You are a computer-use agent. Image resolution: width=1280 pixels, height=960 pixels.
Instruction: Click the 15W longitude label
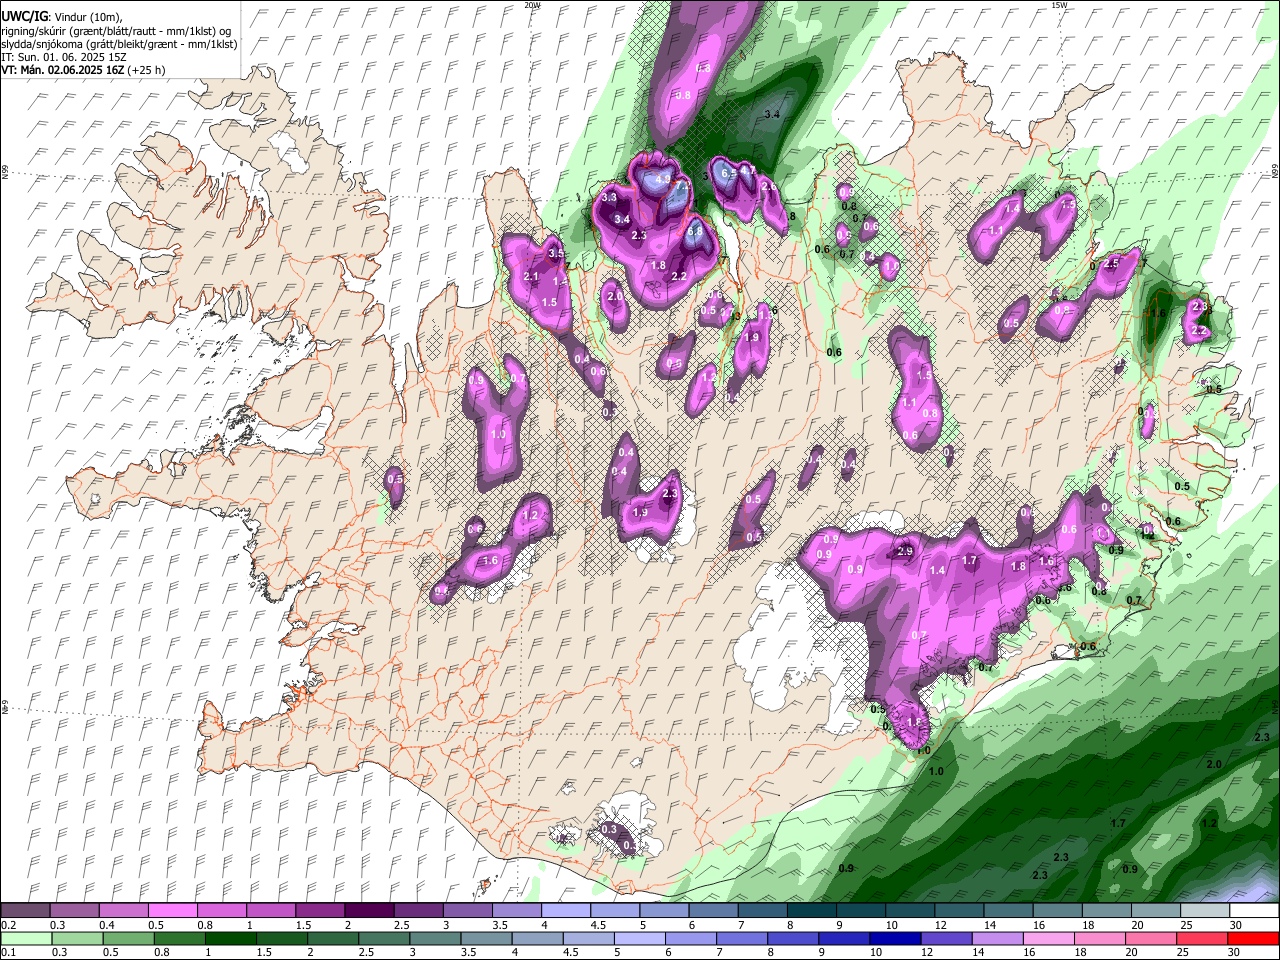pos(1059,5)
